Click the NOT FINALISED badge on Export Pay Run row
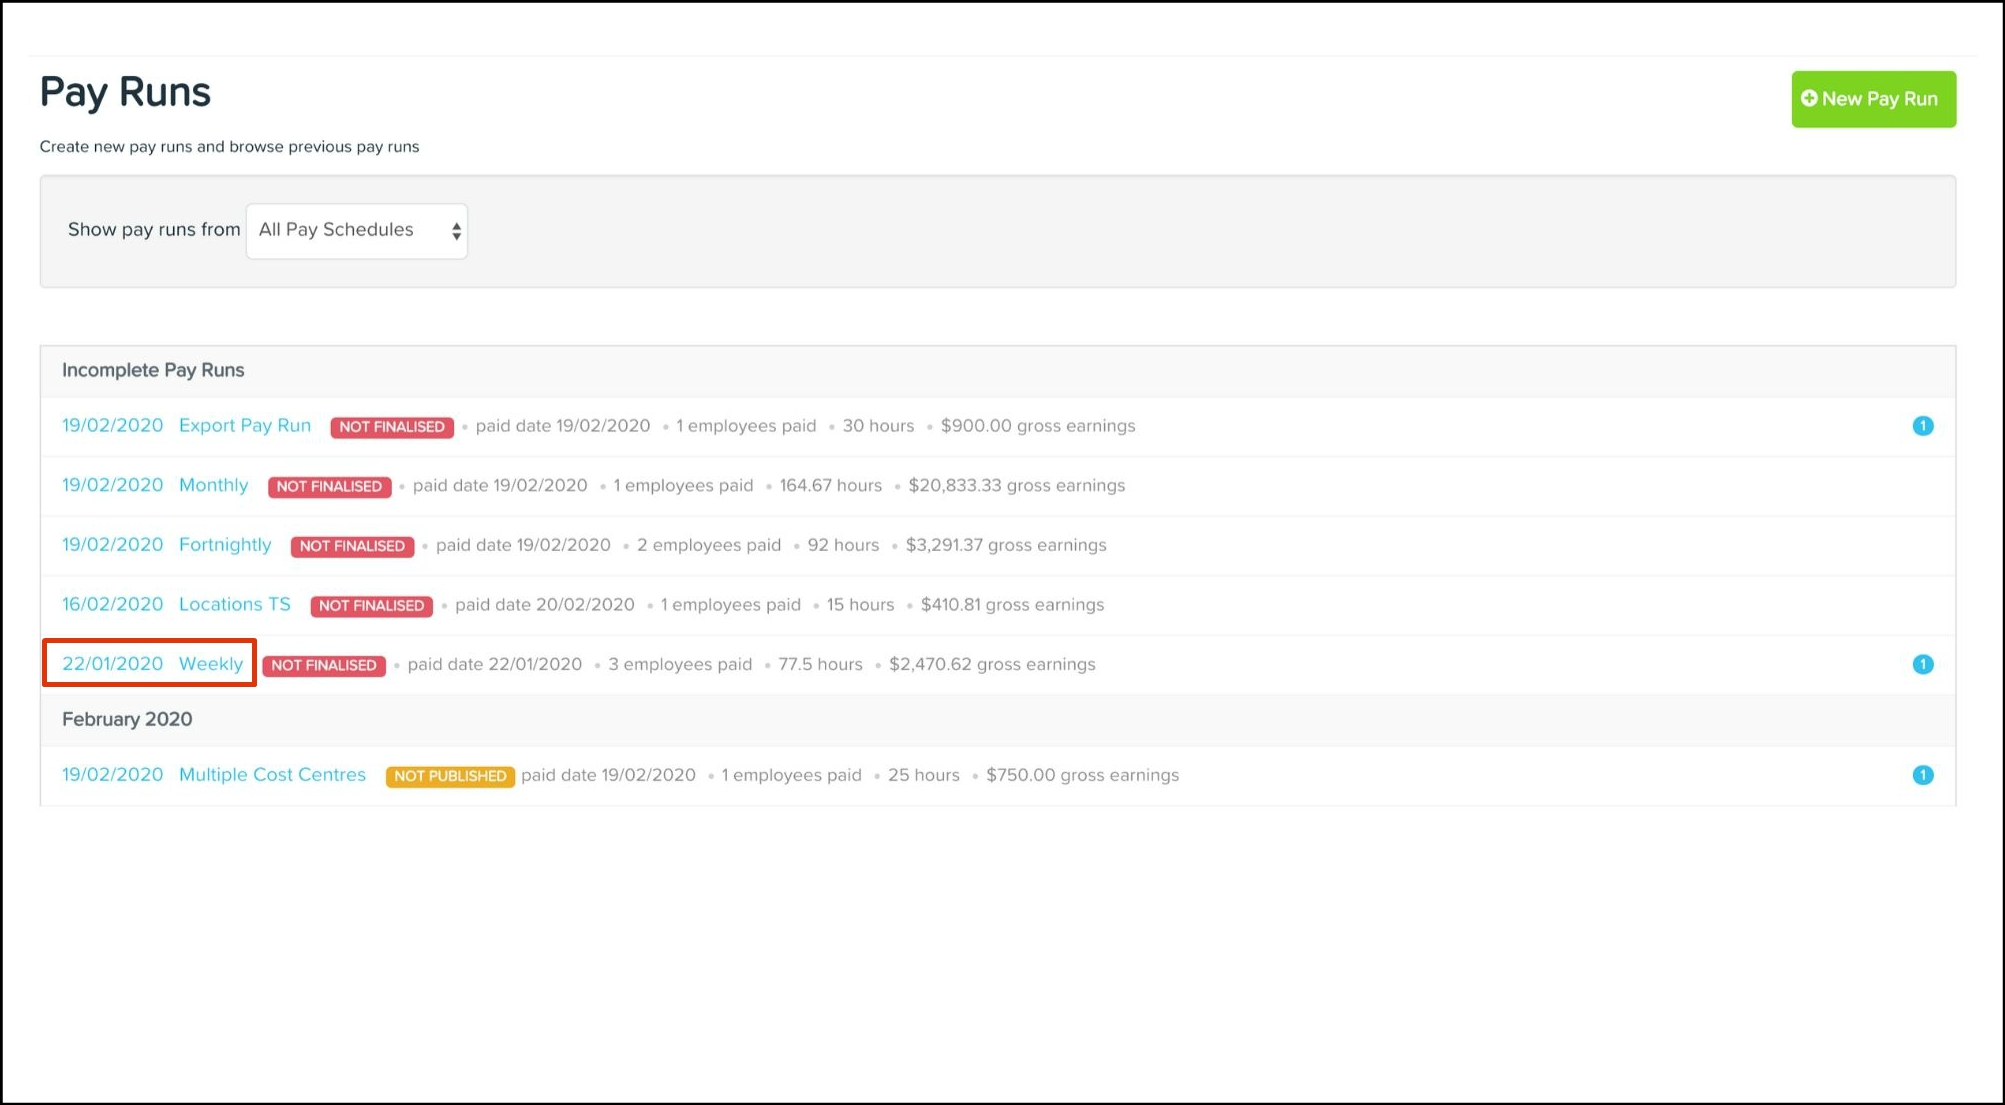Screen dimensions: 2005x1105 coord(391,427)
